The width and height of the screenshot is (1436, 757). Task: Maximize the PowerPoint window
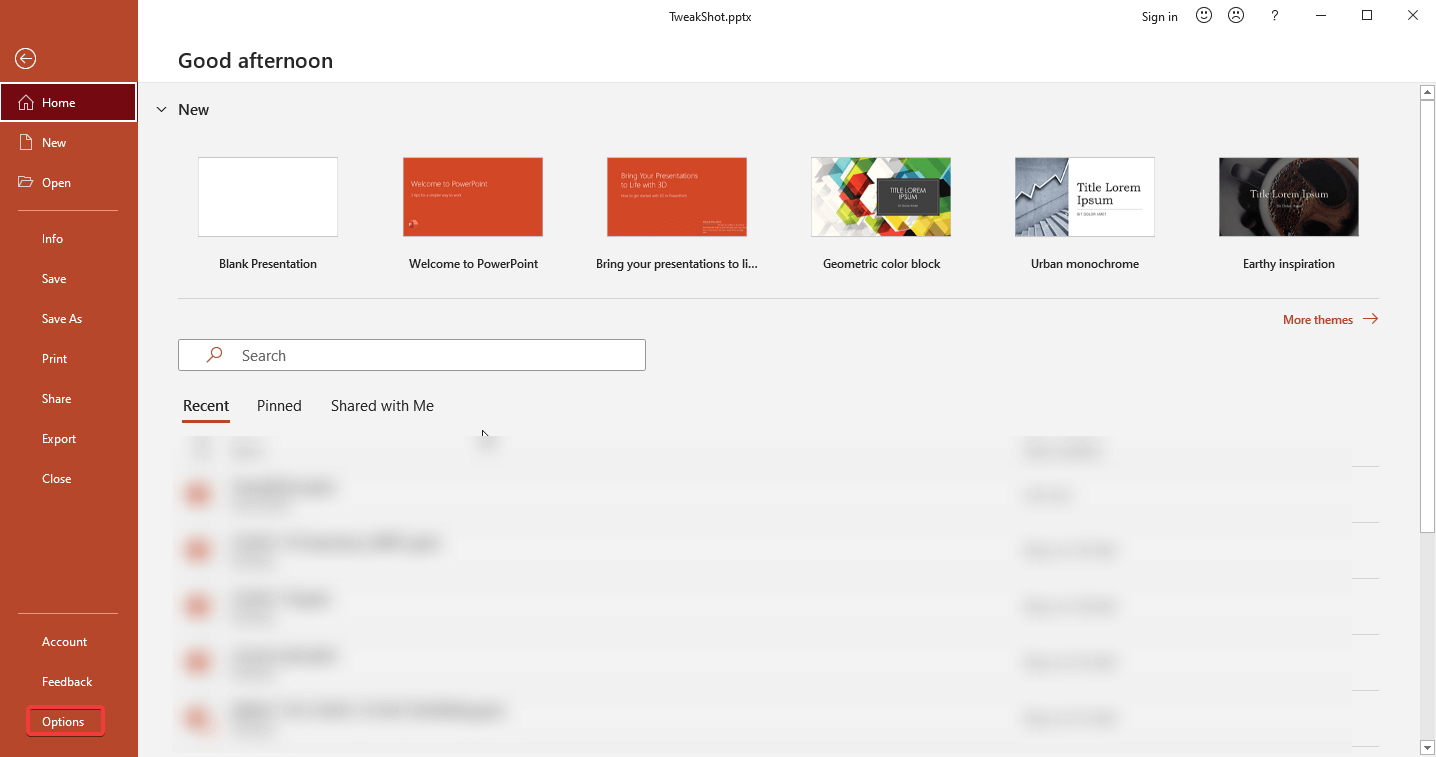point(1367,16)
